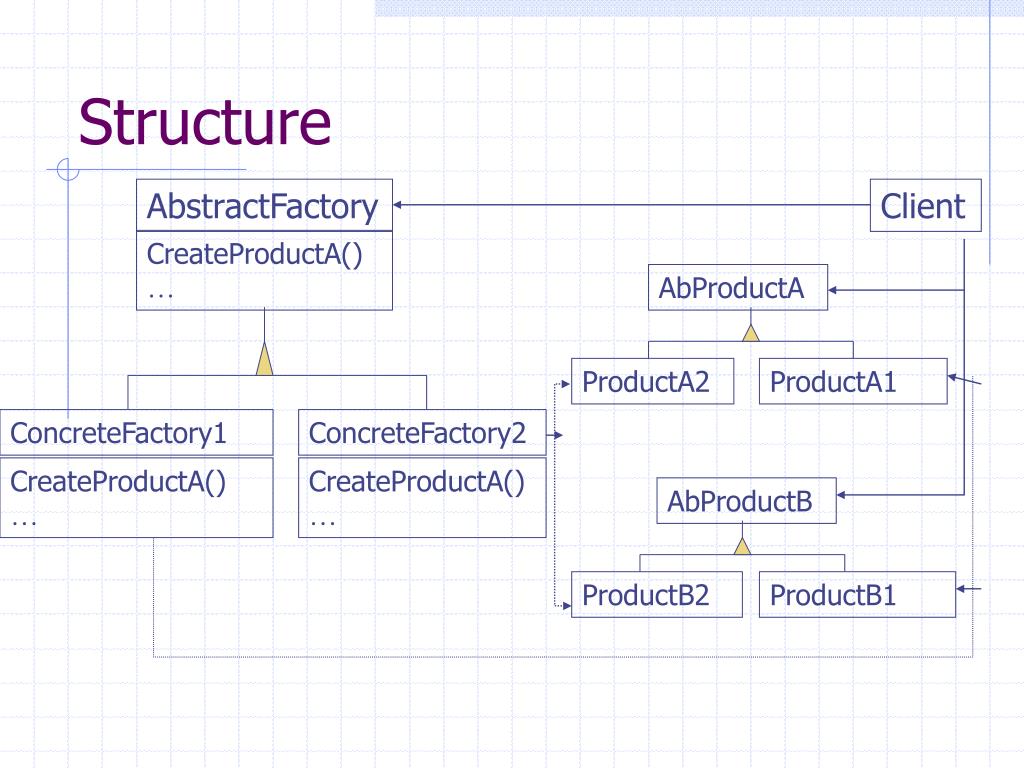Click the arrowhead pointing into ProductA1

coord(953,377)
